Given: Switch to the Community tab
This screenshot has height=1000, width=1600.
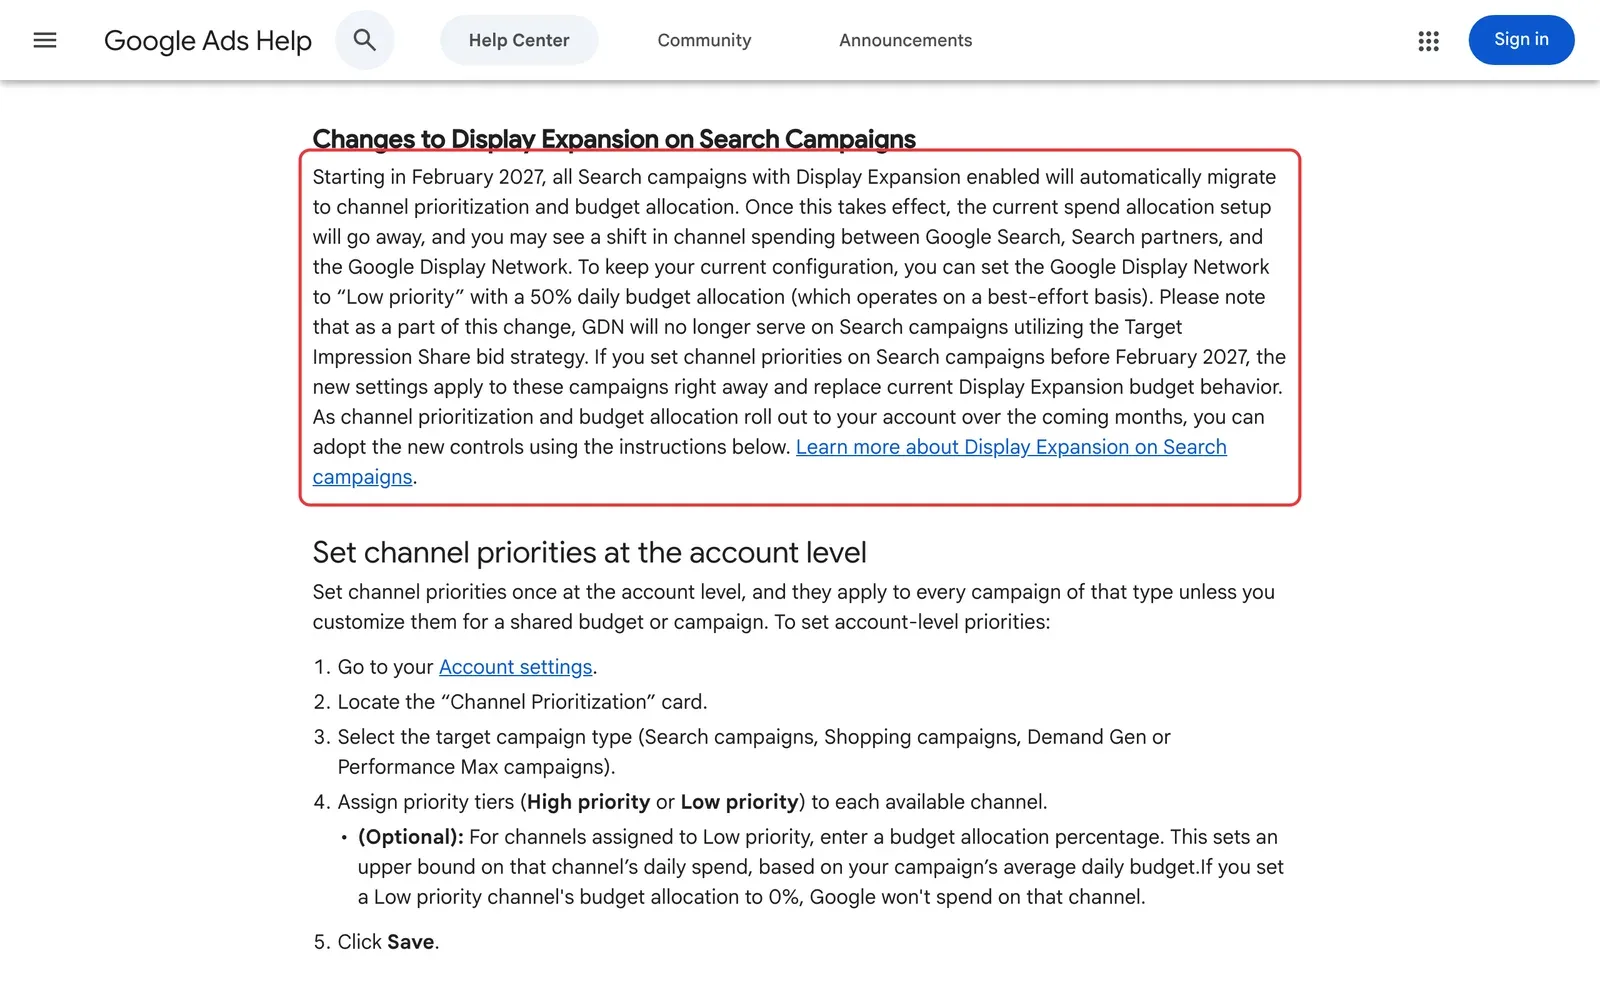Looking at the screenshot, I should (x=704, y=40).
